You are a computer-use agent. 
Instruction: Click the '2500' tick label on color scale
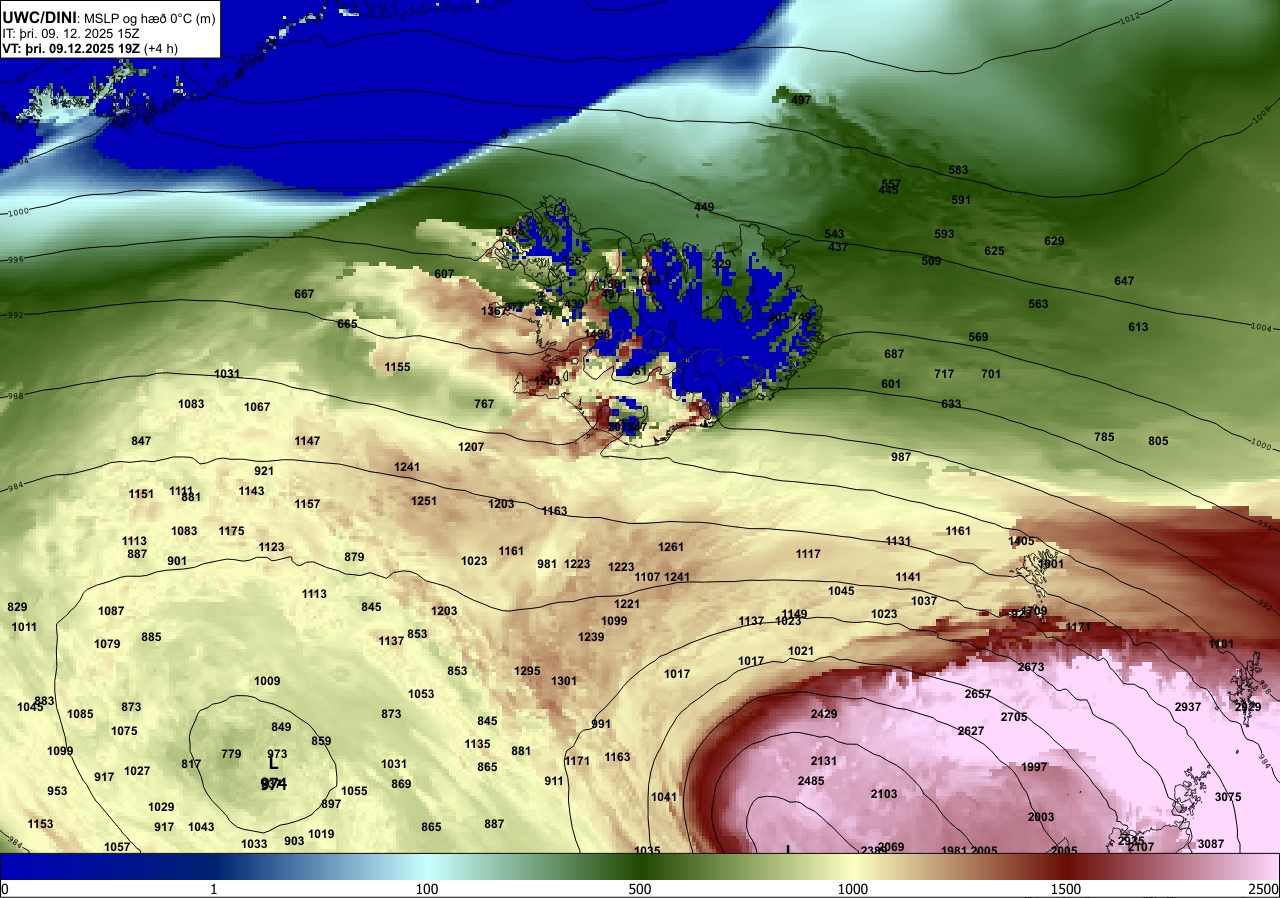pyautogui.click(x=1263, y=889)
